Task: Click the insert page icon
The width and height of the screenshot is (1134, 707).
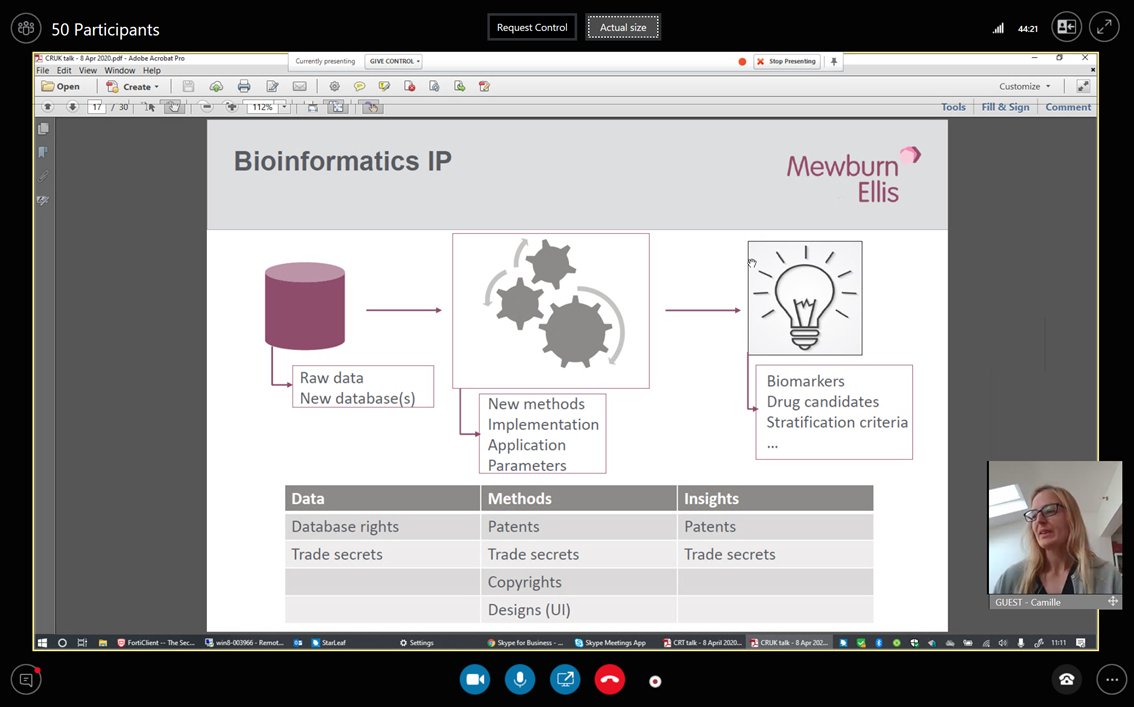Action: pyautogui.click(x=459, y=86)
